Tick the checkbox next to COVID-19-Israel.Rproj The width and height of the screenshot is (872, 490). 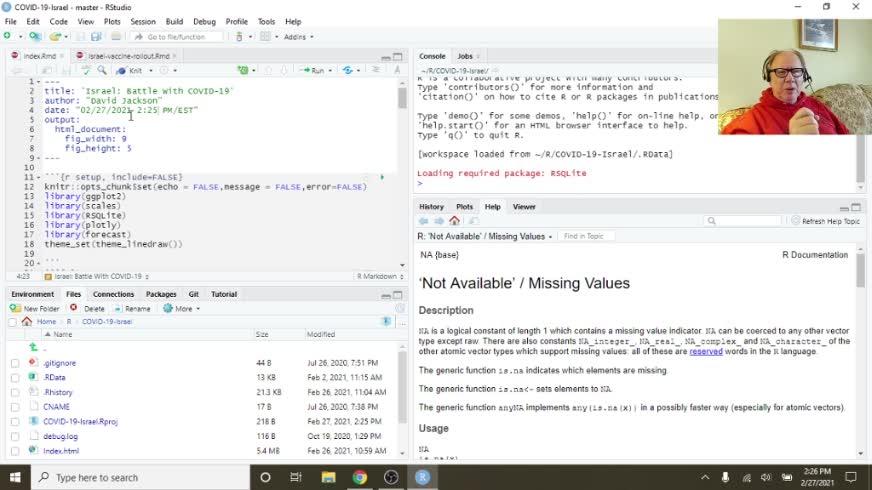pyautogui.click(x=15, y=422)
